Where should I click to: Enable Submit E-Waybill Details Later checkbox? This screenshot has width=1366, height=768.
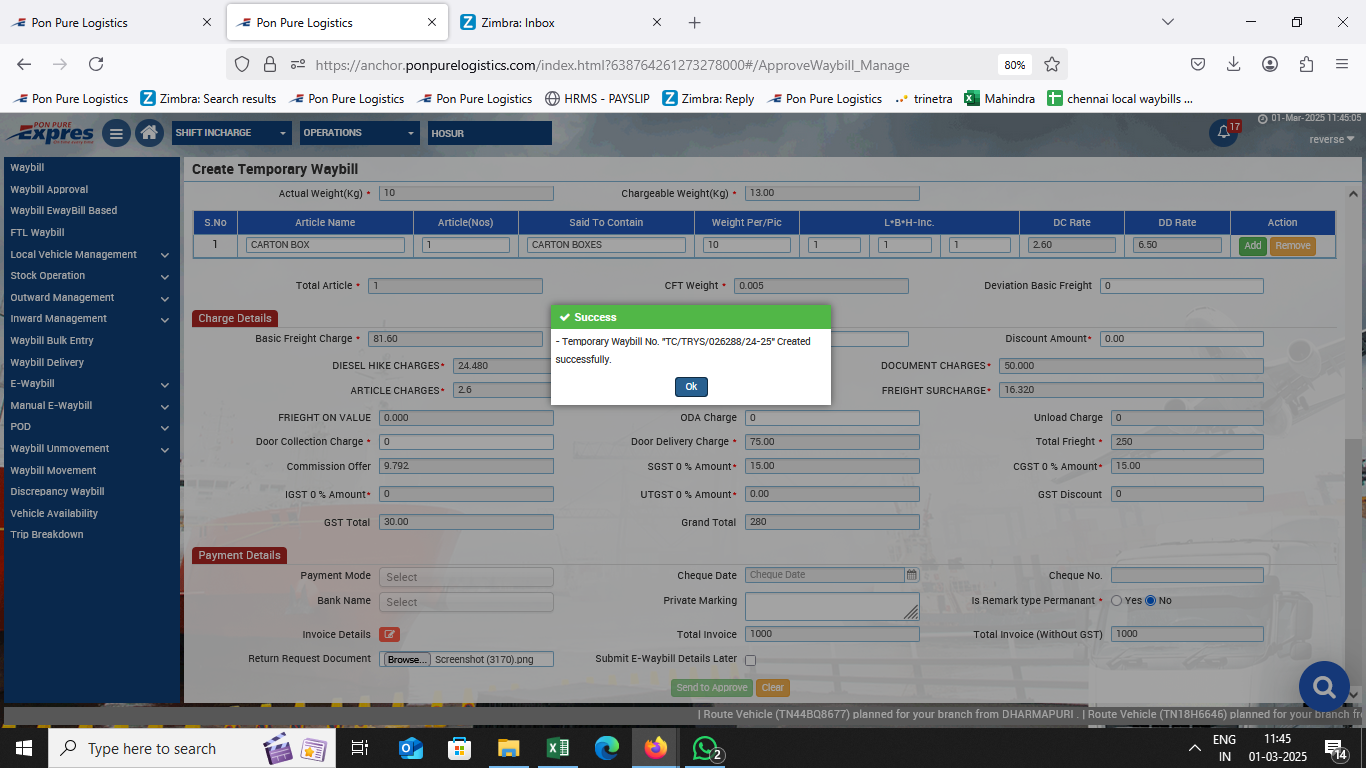click(751, 660)
